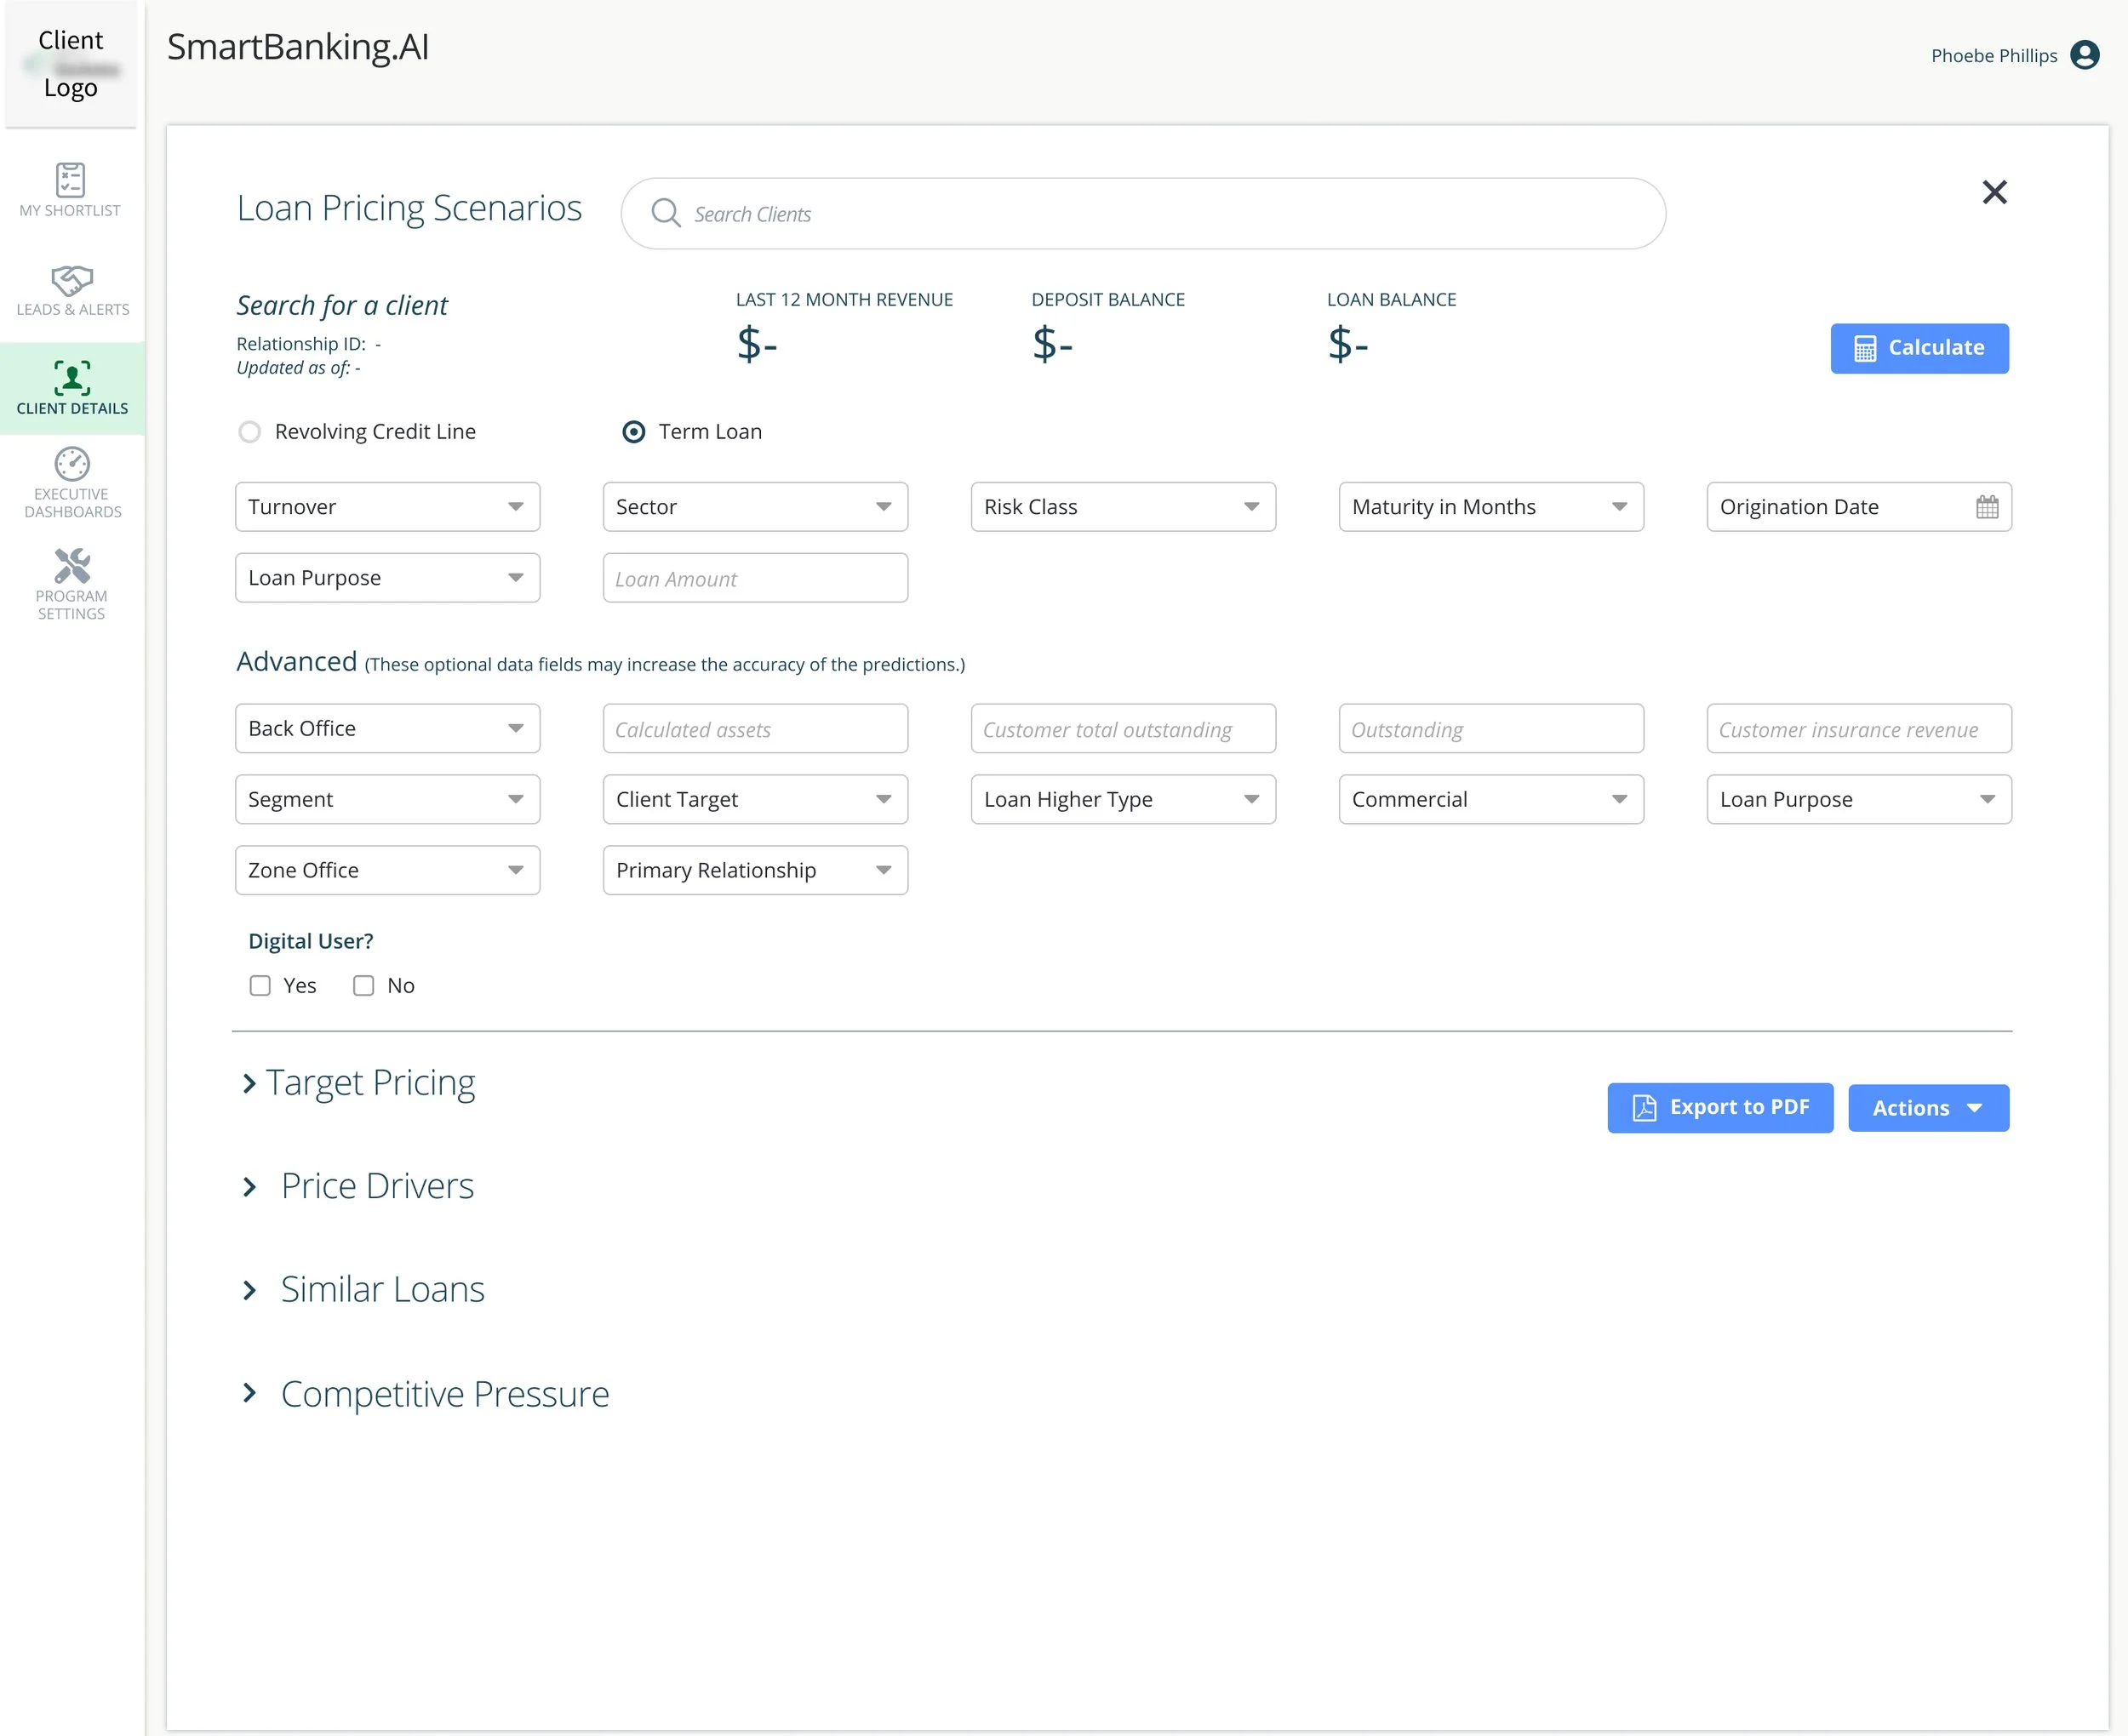This screenshot has height=1736, width=2128.
Task: Click Phoebe Phillips user avatar icon
Action: click(2084, 55)
